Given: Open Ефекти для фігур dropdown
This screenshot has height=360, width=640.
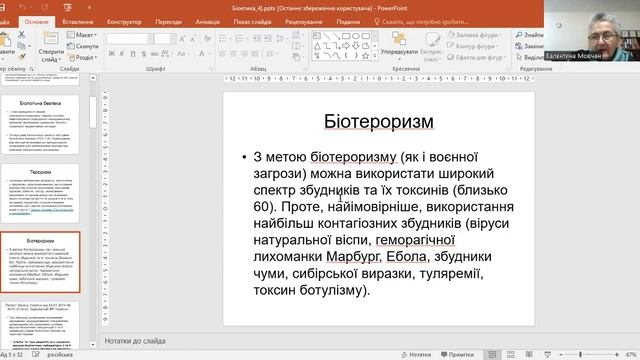Looking at the screenshot, I should 476,58.
